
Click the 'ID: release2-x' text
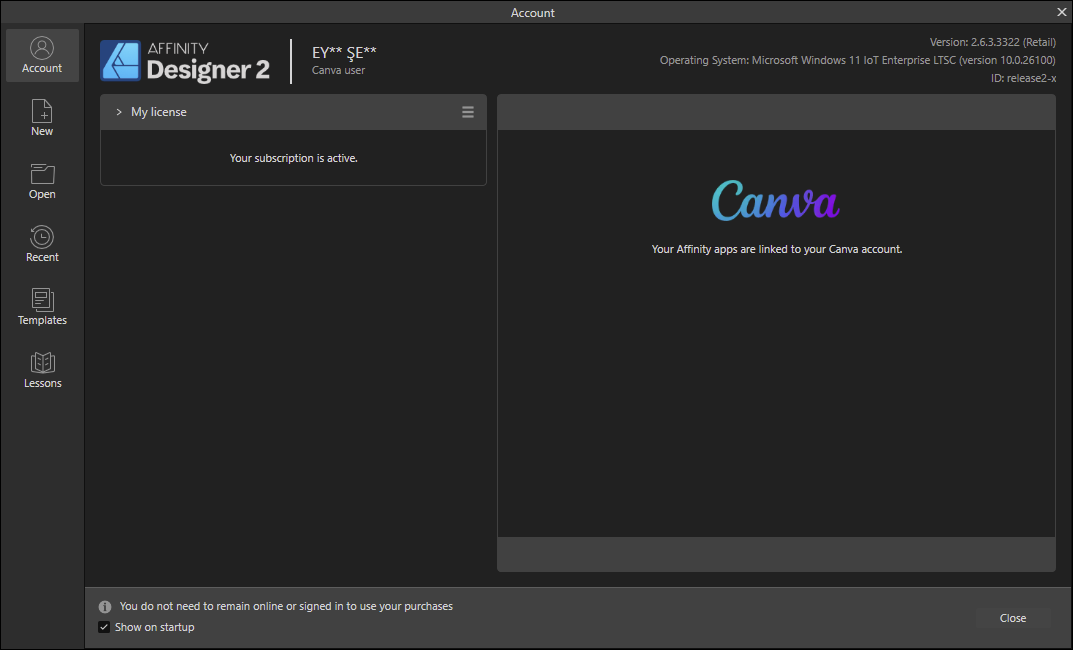point(1023,78)
